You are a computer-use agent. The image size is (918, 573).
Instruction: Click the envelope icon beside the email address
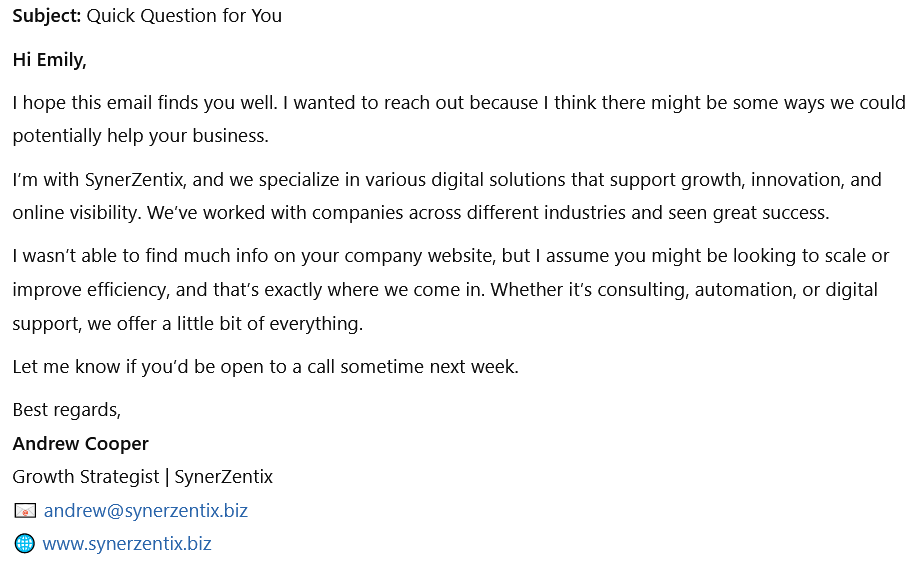25,511
